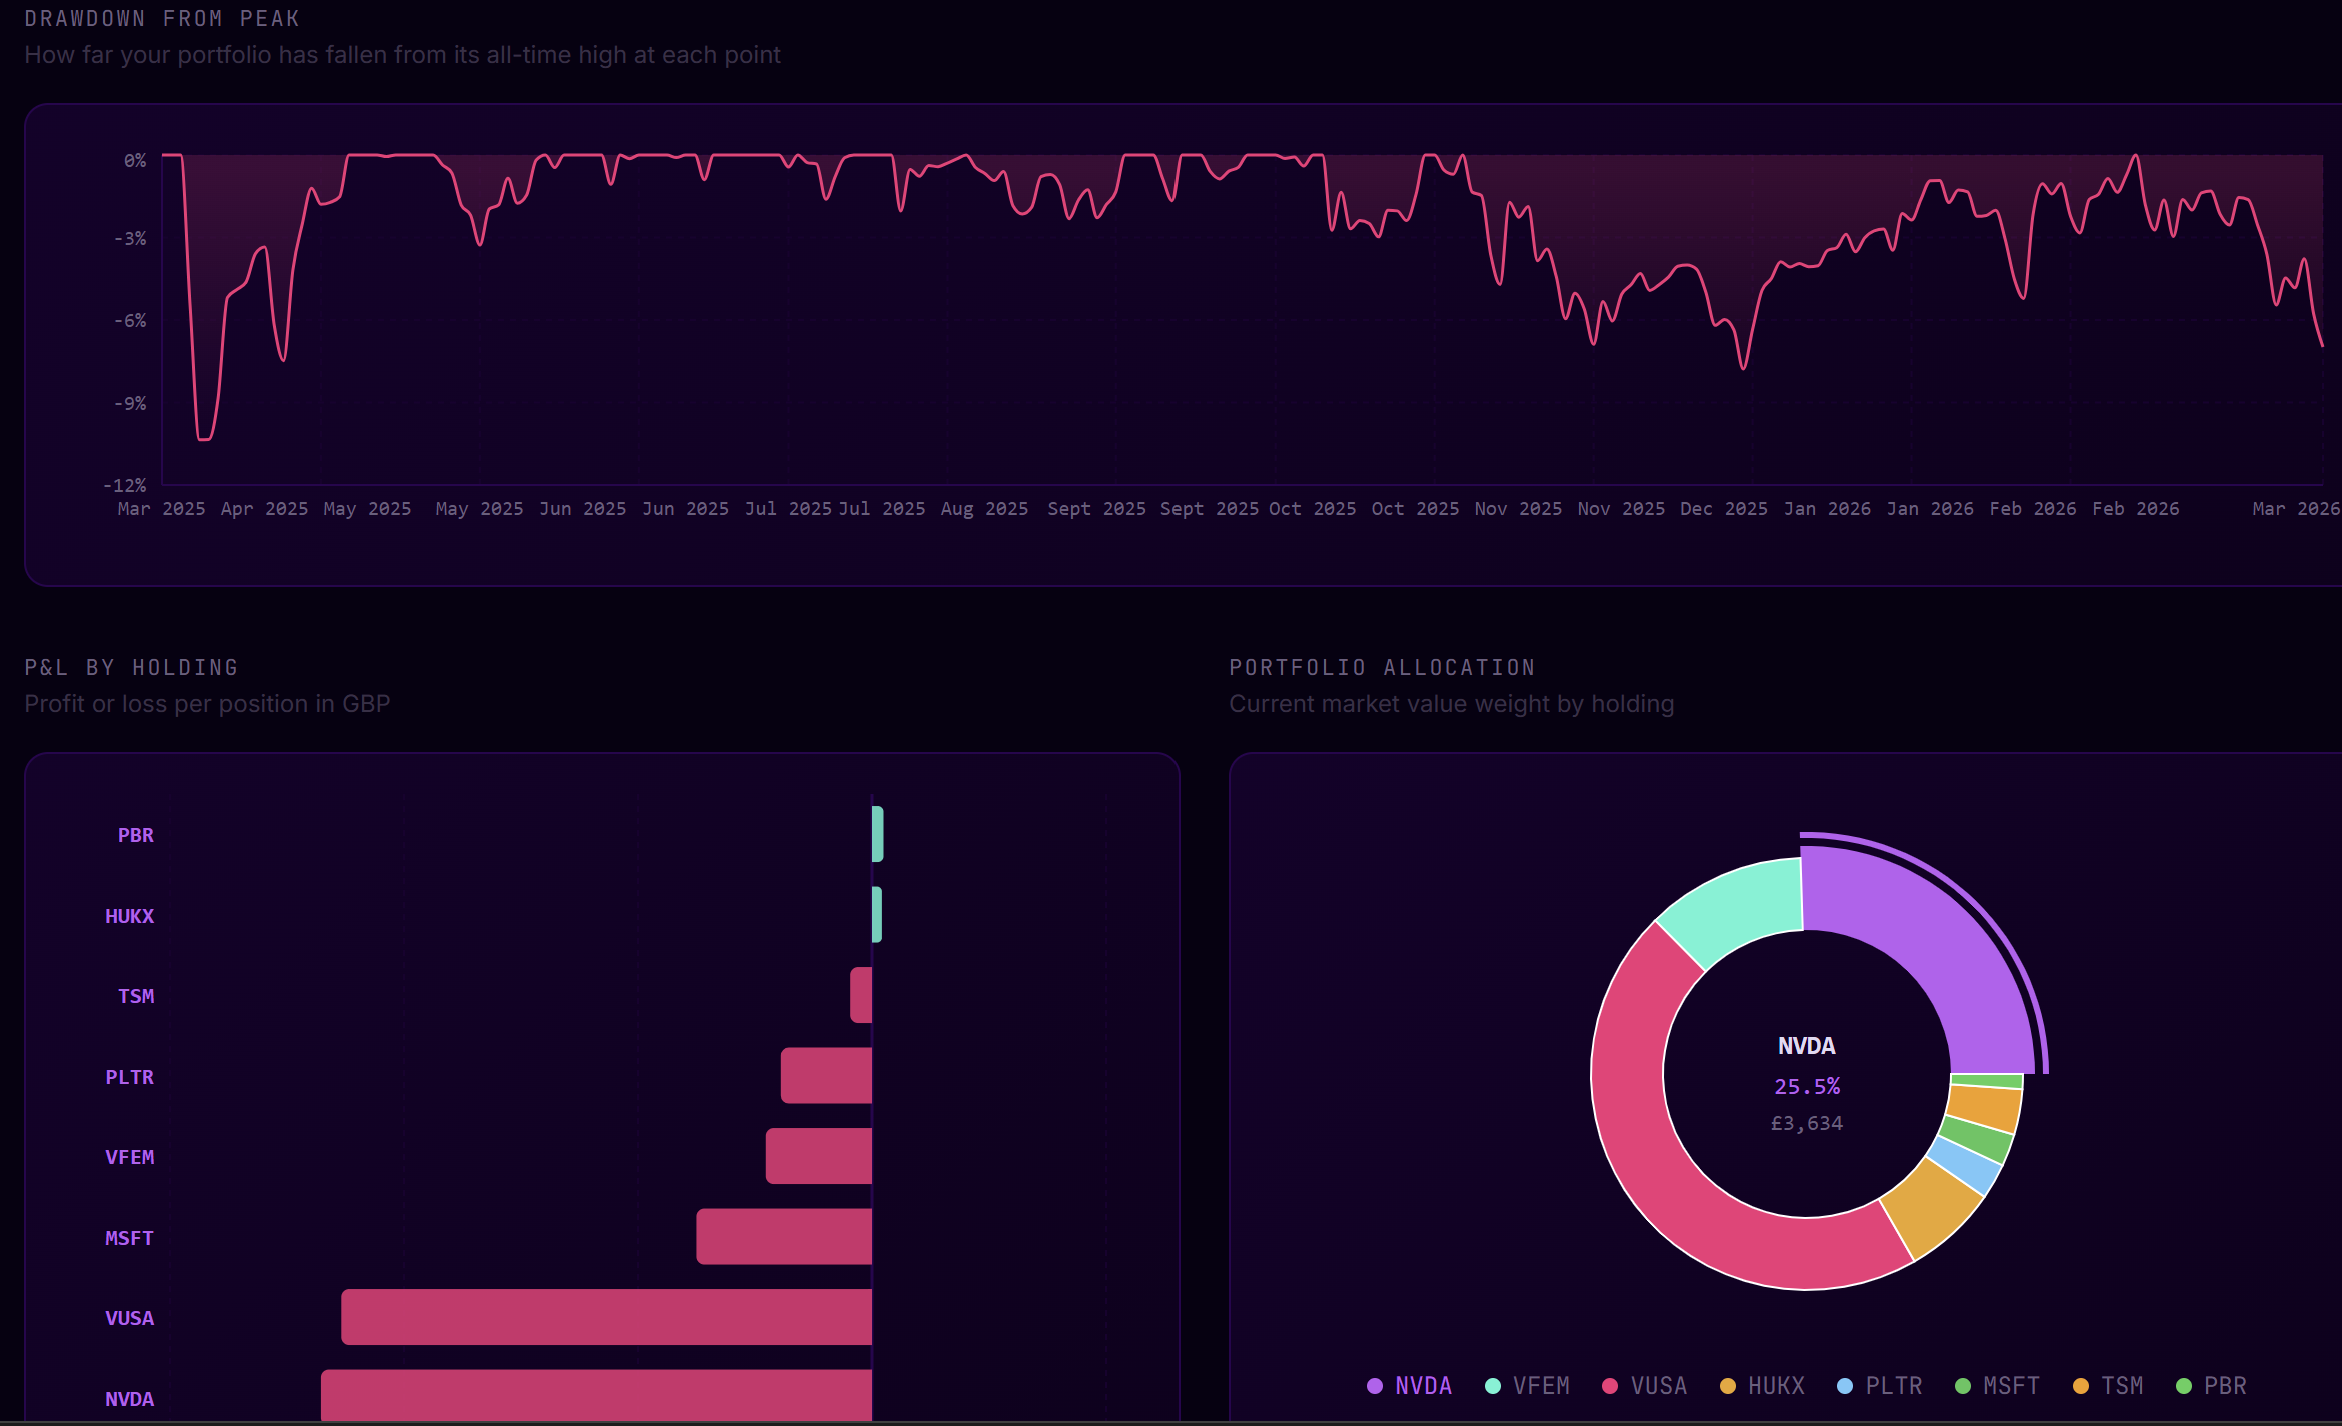Toggle the VFEM legend dot
The height and width of the screenshot is (1426, 2342).
[x=1493, y=1386]
